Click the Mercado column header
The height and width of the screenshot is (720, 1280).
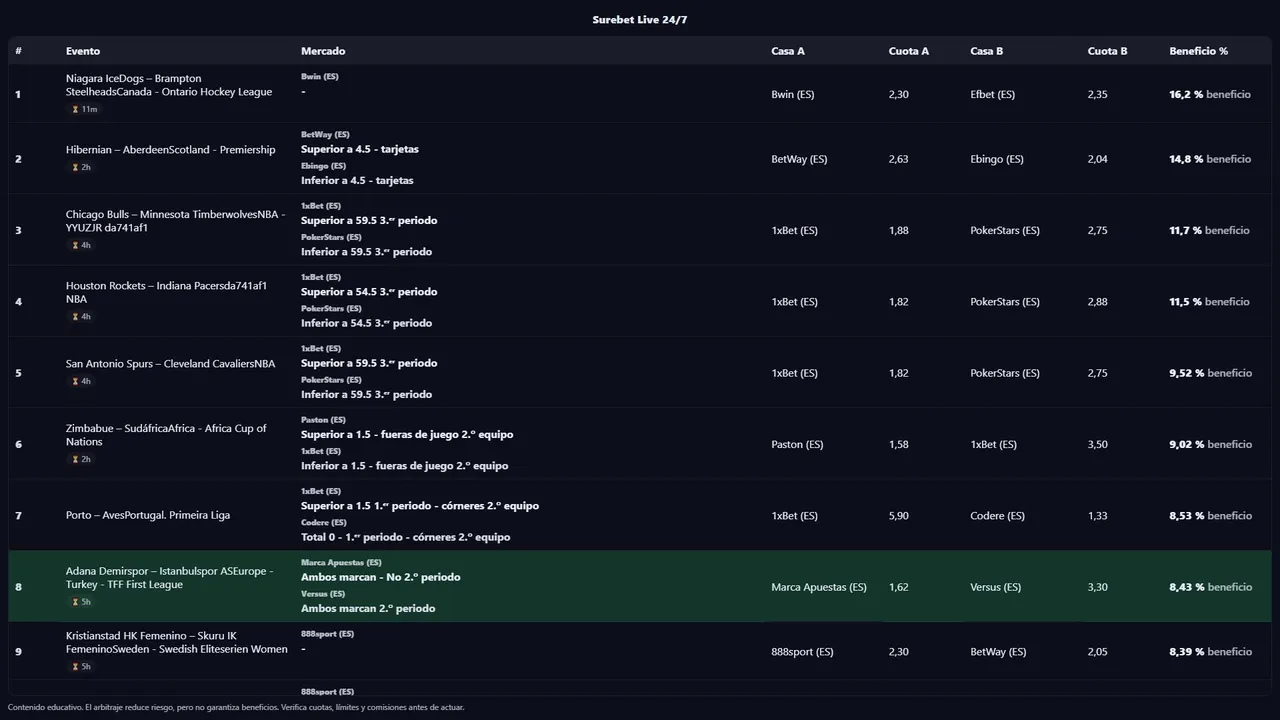323,51
